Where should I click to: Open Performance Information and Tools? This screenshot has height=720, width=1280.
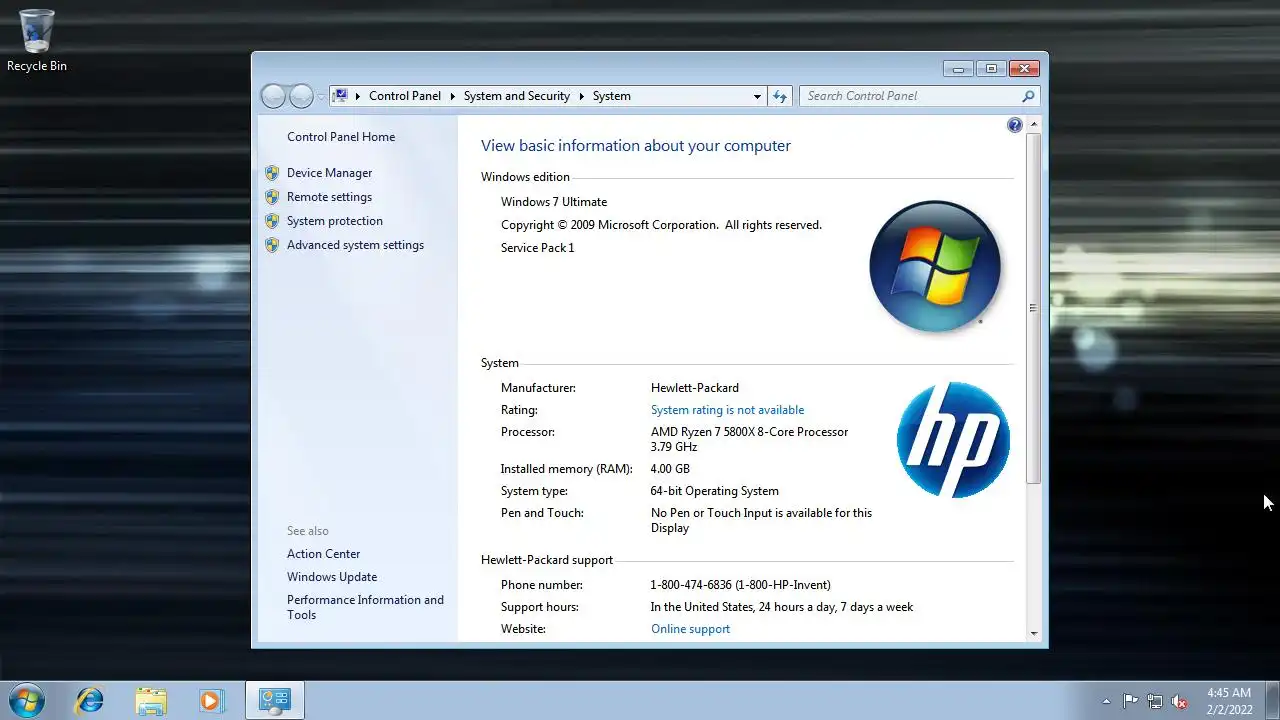(x=365, y=607)
